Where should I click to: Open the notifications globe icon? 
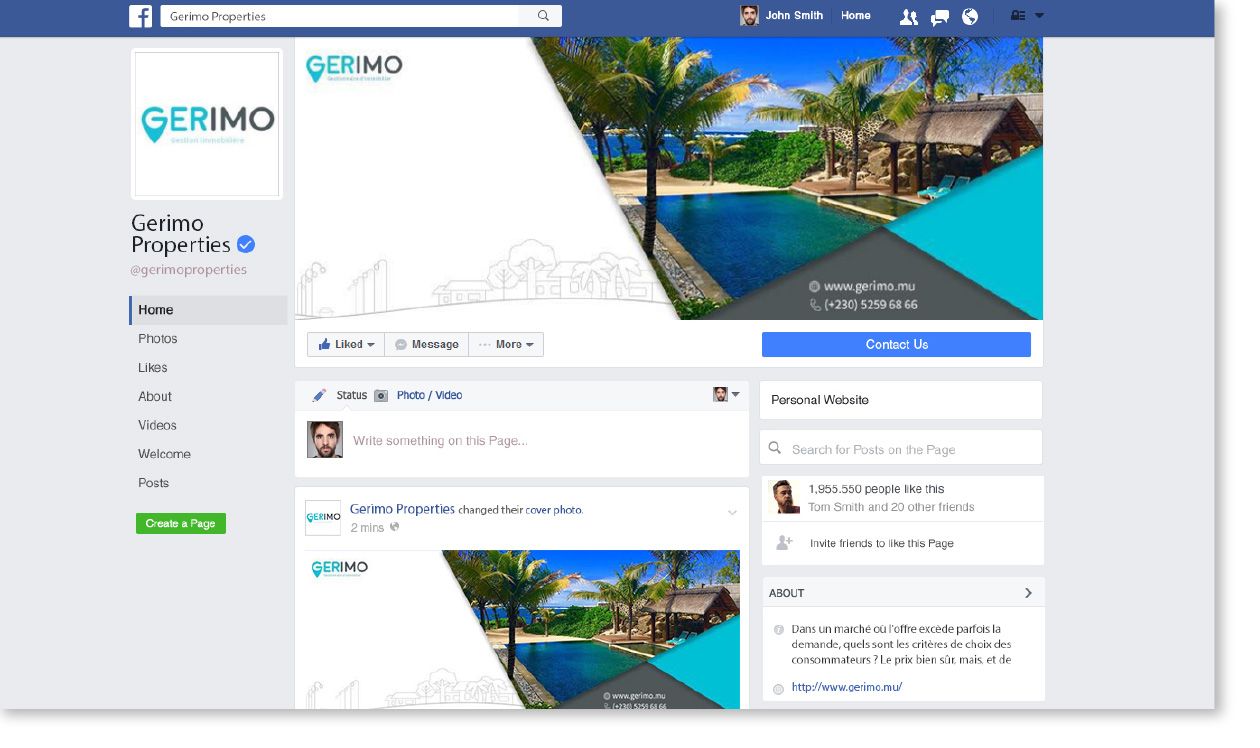[x=969, y=16]
